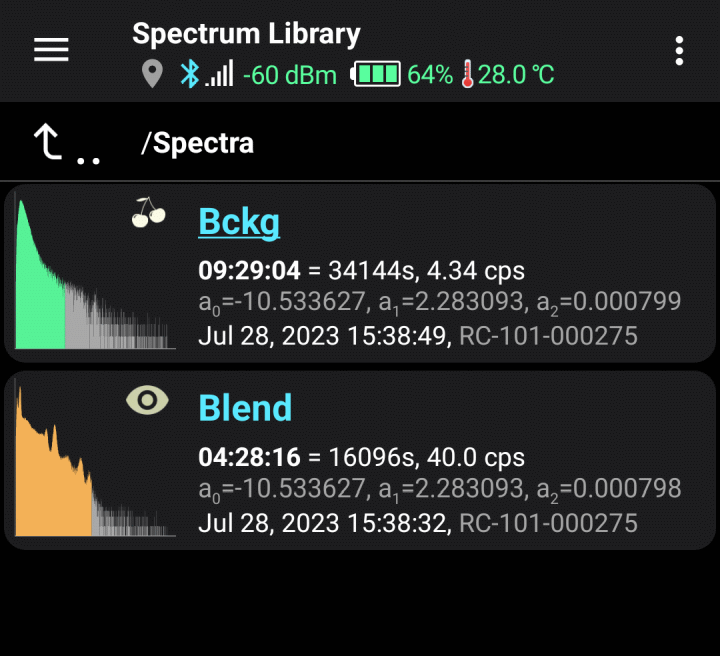Select Bckg calibration coefficients line
Viewport: 720px width, 656px height.
tap(439, 303)
